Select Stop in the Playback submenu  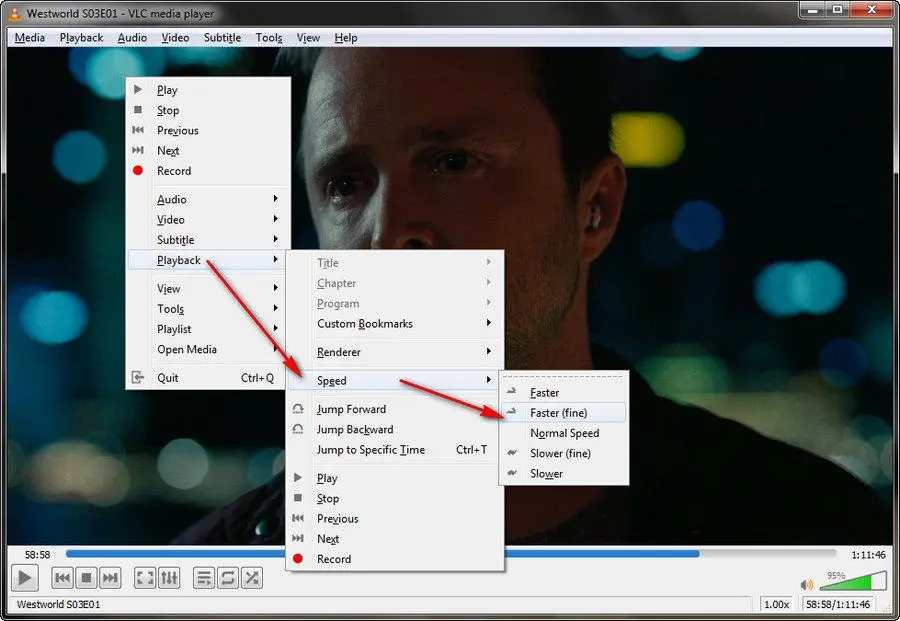click(395, 498)
